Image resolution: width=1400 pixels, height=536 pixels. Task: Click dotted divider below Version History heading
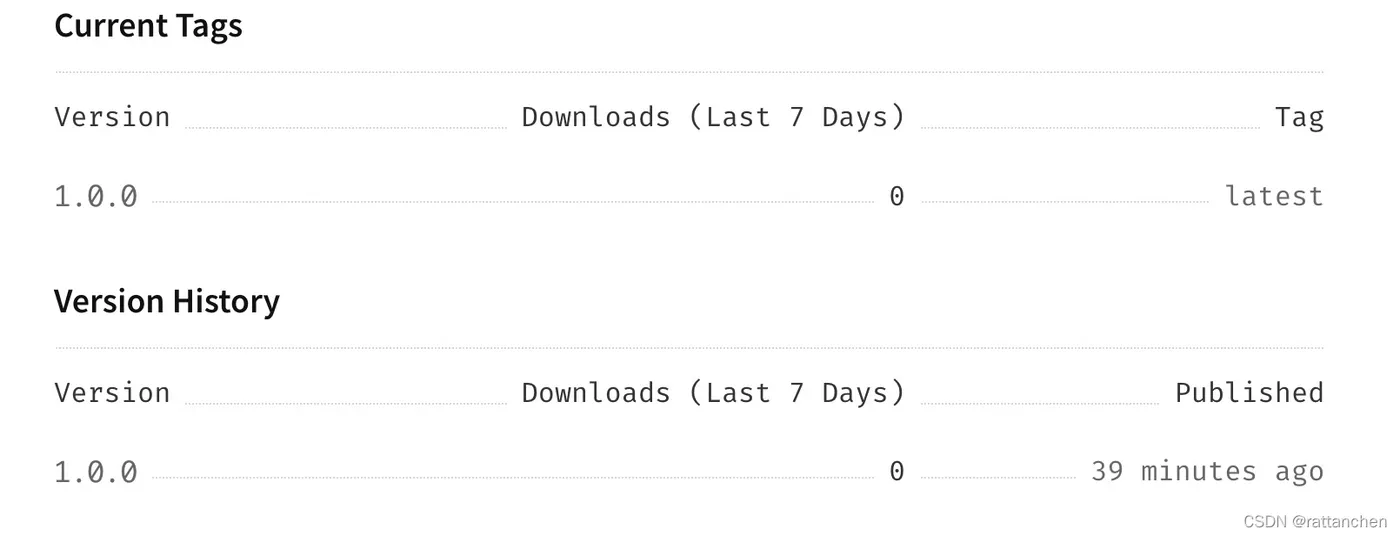click(x=690, y=348)
